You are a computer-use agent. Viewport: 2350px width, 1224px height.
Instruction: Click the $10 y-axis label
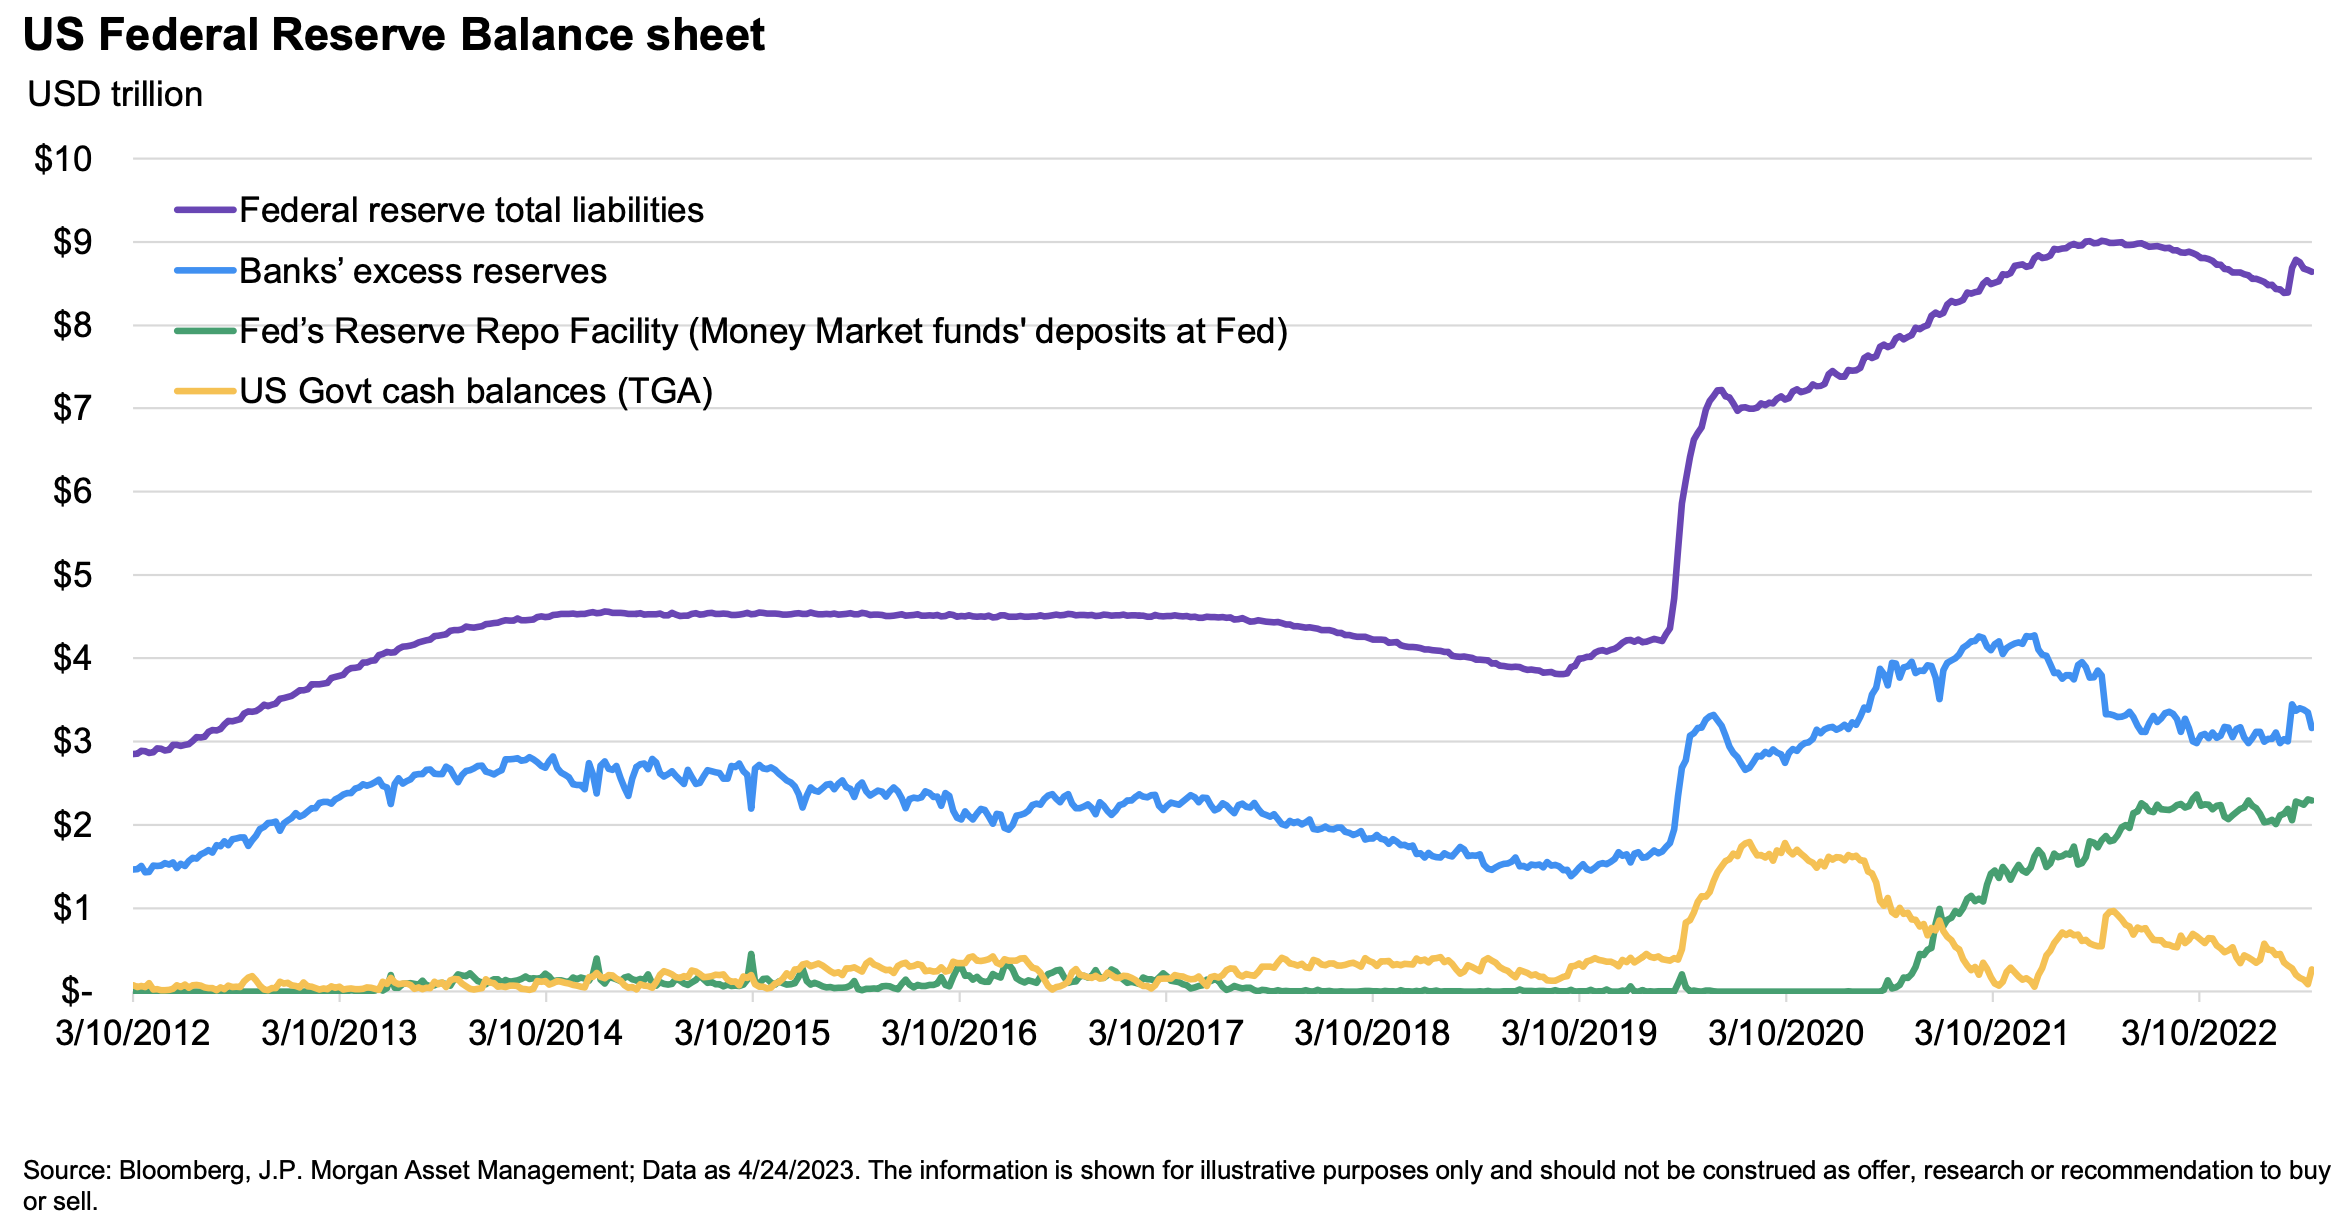coord(63,159)
